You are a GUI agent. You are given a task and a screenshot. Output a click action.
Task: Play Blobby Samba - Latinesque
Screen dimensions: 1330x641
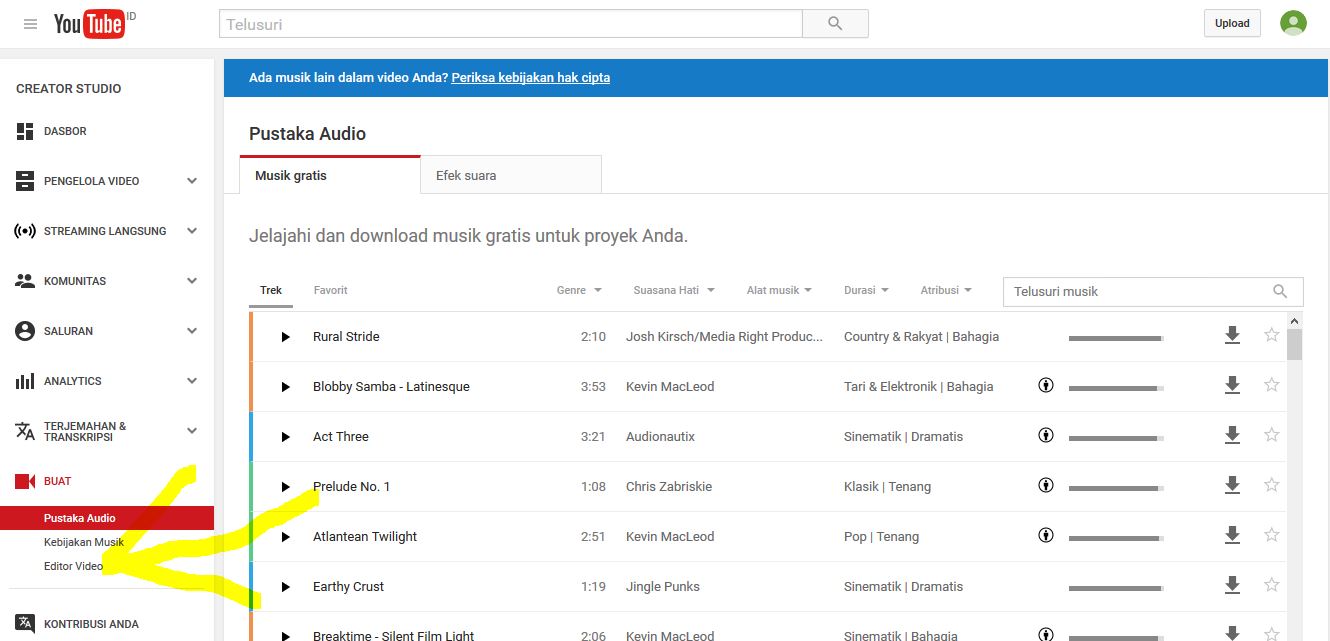point(285,387)
